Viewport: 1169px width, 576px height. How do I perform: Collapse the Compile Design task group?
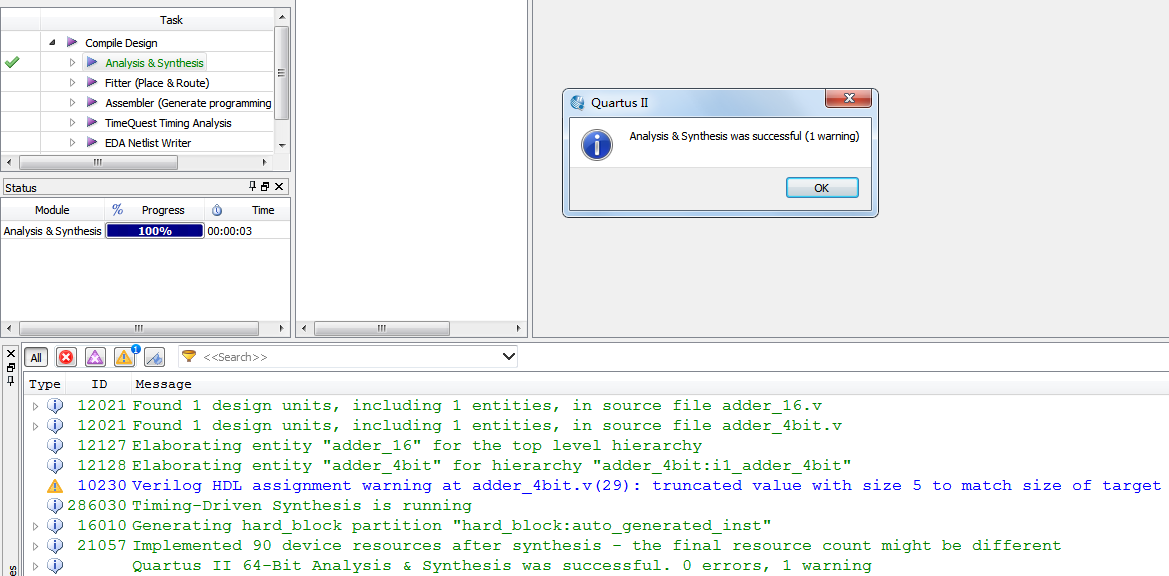click(x=52, y=43)
